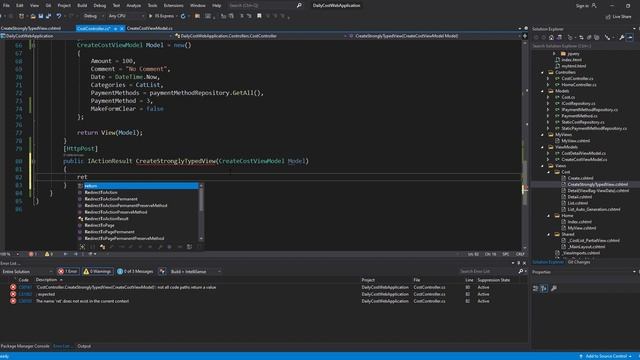This screenshot has height=360, width=640.
Task: Click Collapse All icon in Solution Explorer
Action: click(589, 37)
